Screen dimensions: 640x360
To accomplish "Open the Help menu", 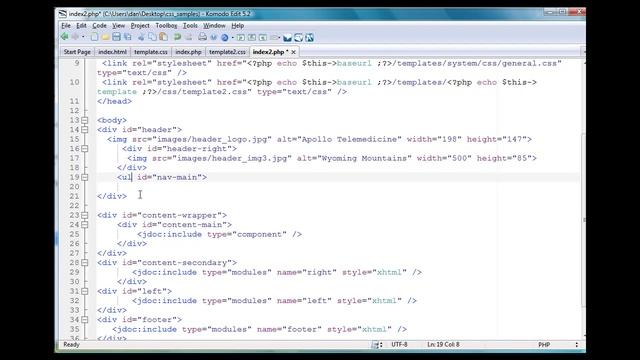I will click(x=238, y=25).
